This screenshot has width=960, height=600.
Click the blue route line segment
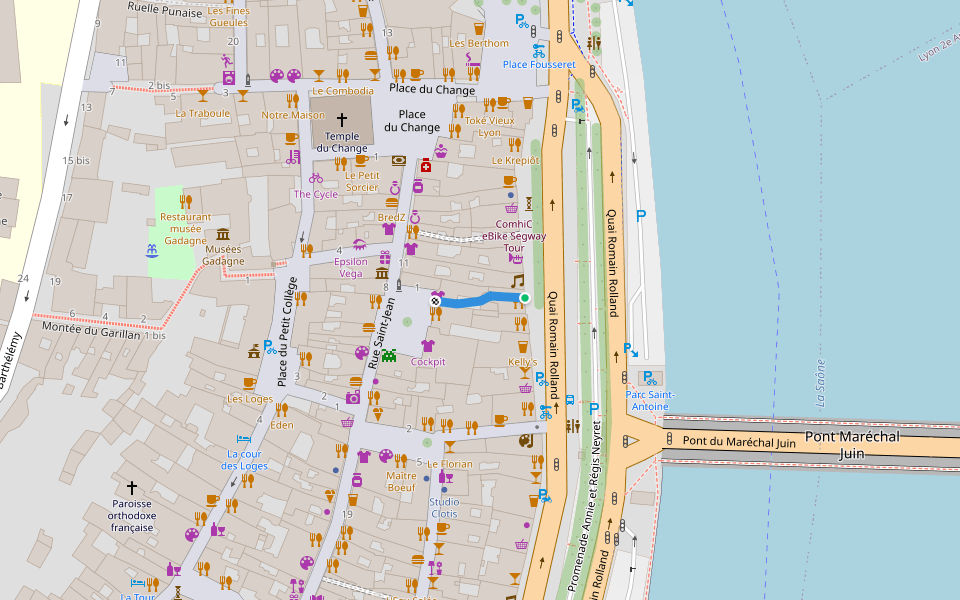[480, 299]
